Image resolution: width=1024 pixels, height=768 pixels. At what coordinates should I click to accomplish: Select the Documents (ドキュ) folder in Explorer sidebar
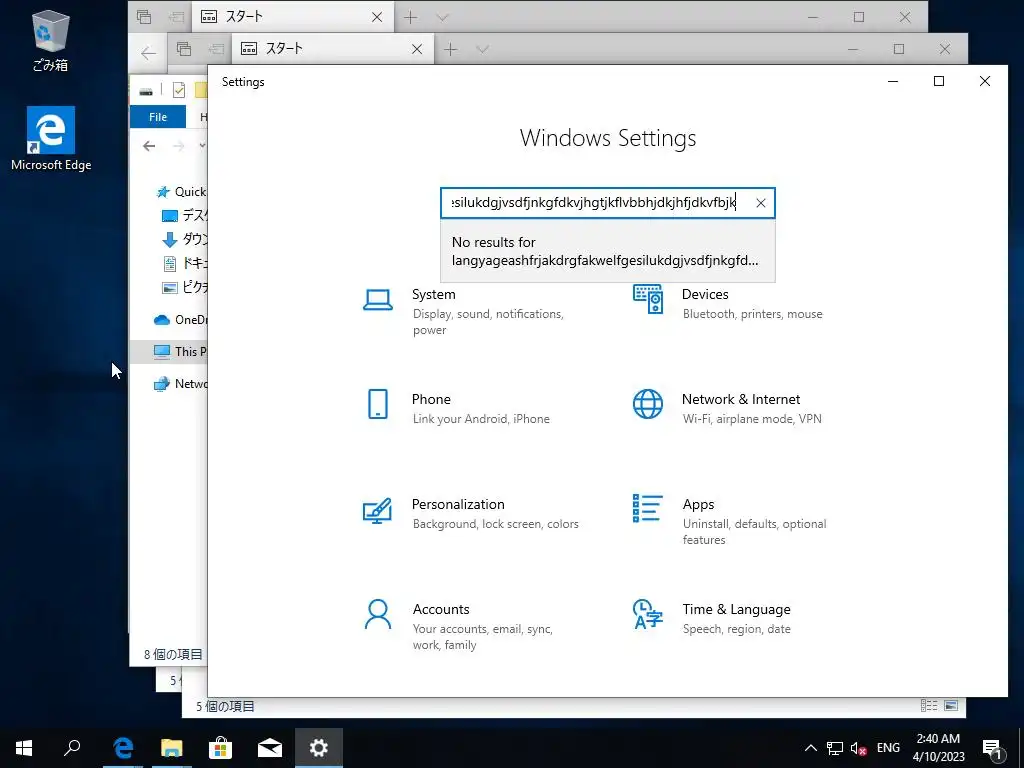(184, 263)
